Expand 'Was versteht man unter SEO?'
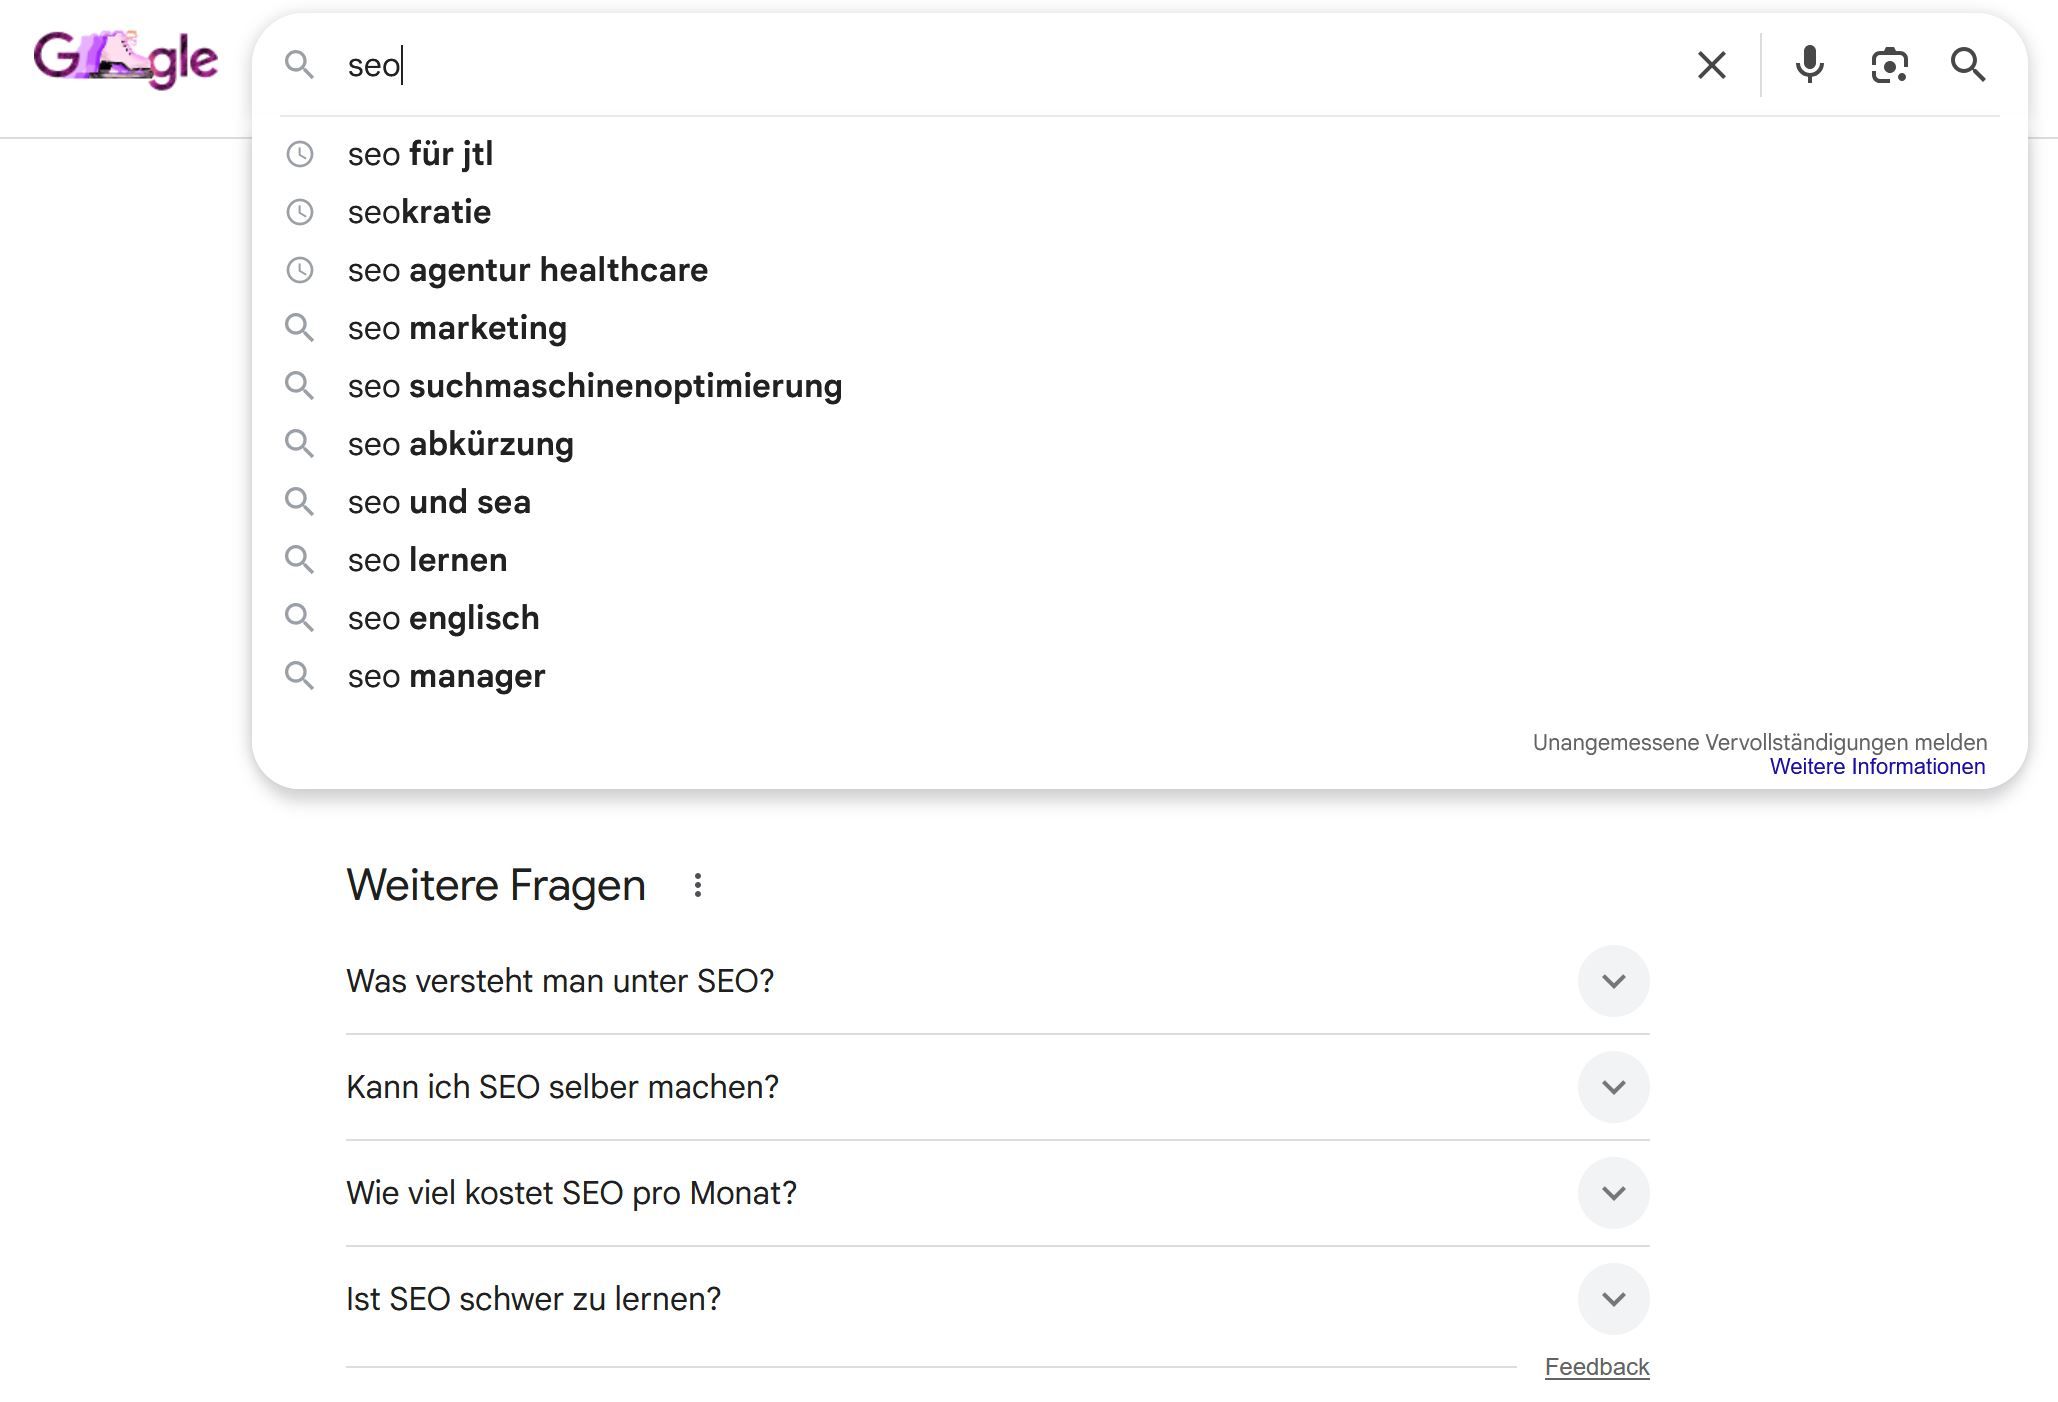The image size is (2058, 1402). (x=1613, y=981)
